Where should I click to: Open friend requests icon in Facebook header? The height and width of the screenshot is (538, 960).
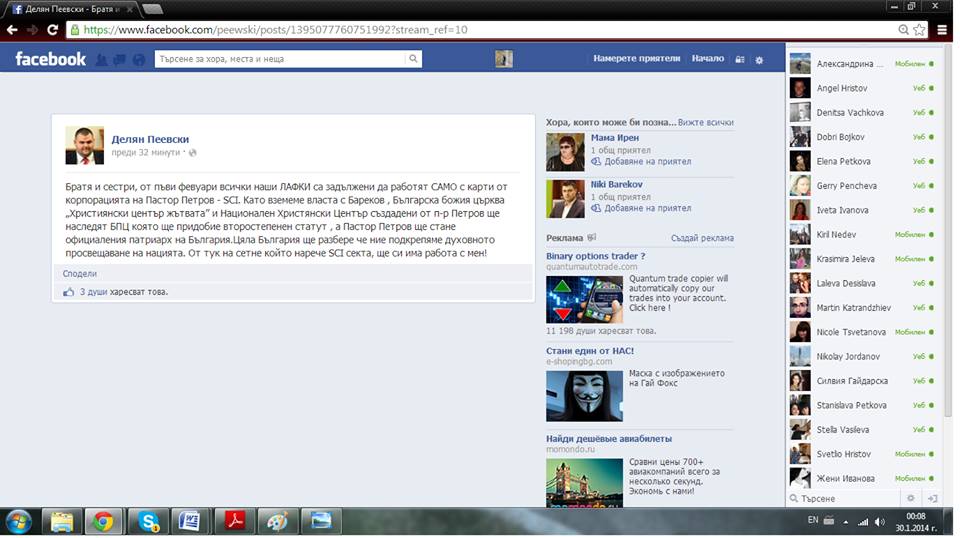click(x=102, y=59)
